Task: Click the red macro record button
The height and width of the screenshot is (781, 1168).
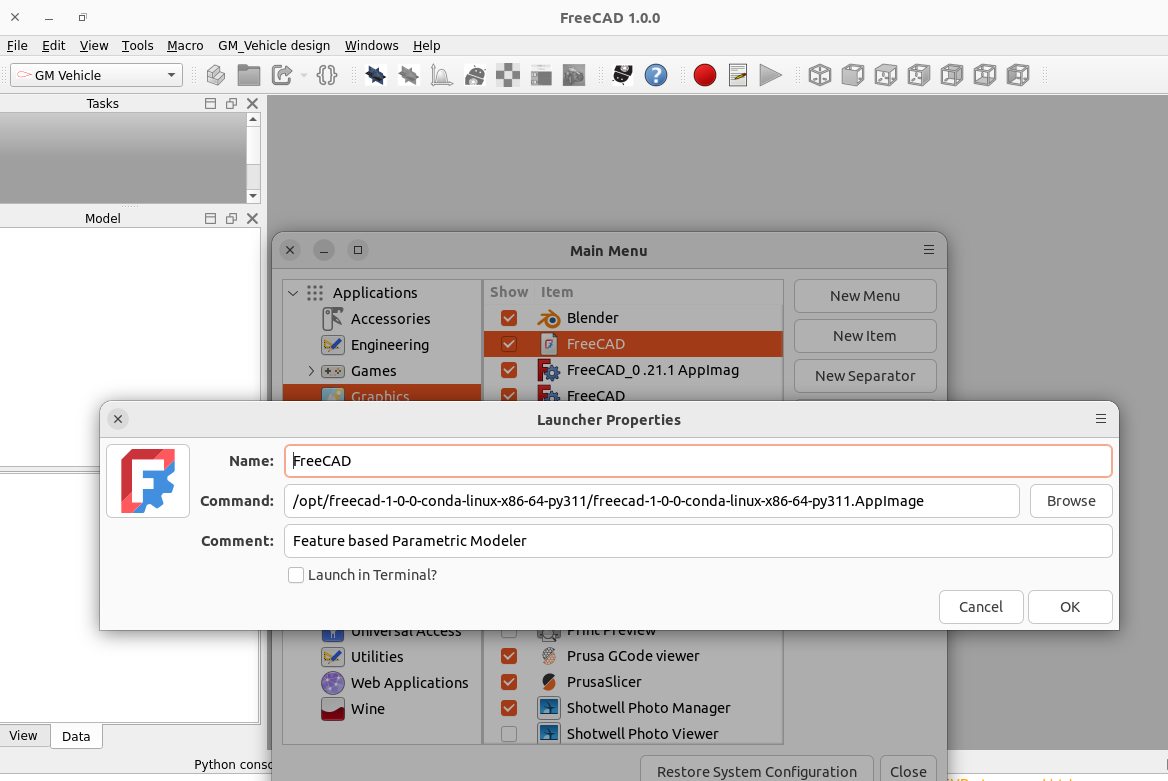Action: (x=705, y=75)
